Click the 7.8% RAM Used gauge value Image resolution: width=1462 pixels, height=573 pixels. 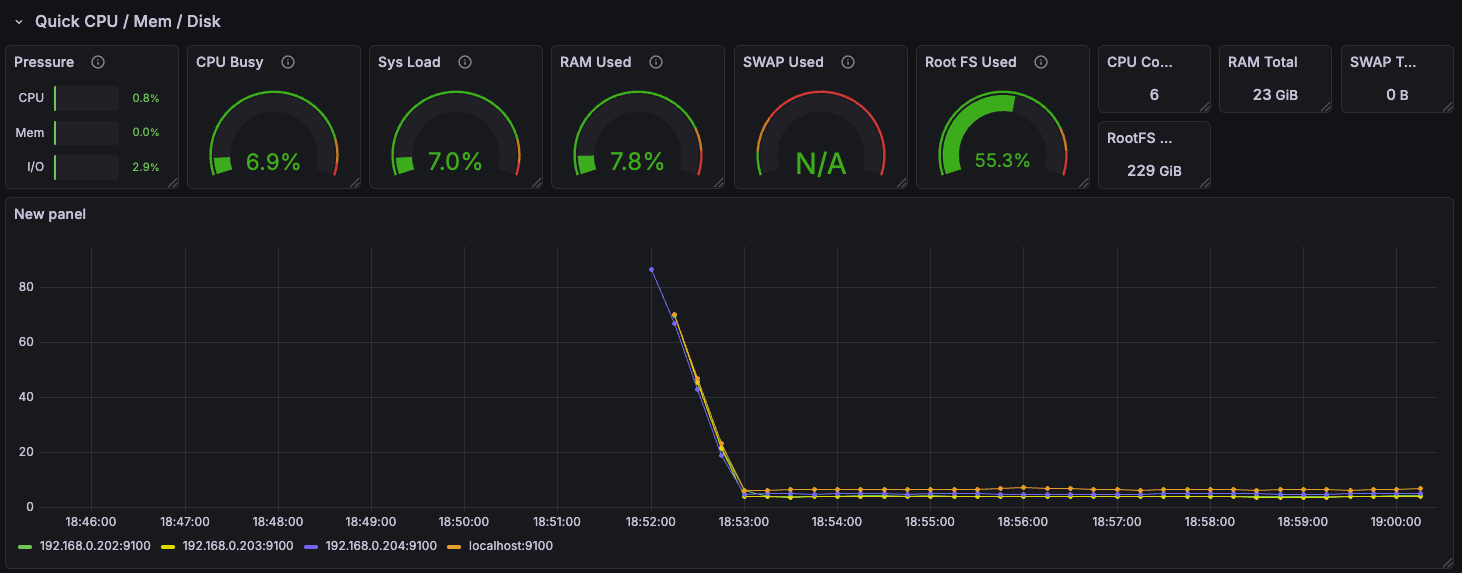(x=637, y=162)
